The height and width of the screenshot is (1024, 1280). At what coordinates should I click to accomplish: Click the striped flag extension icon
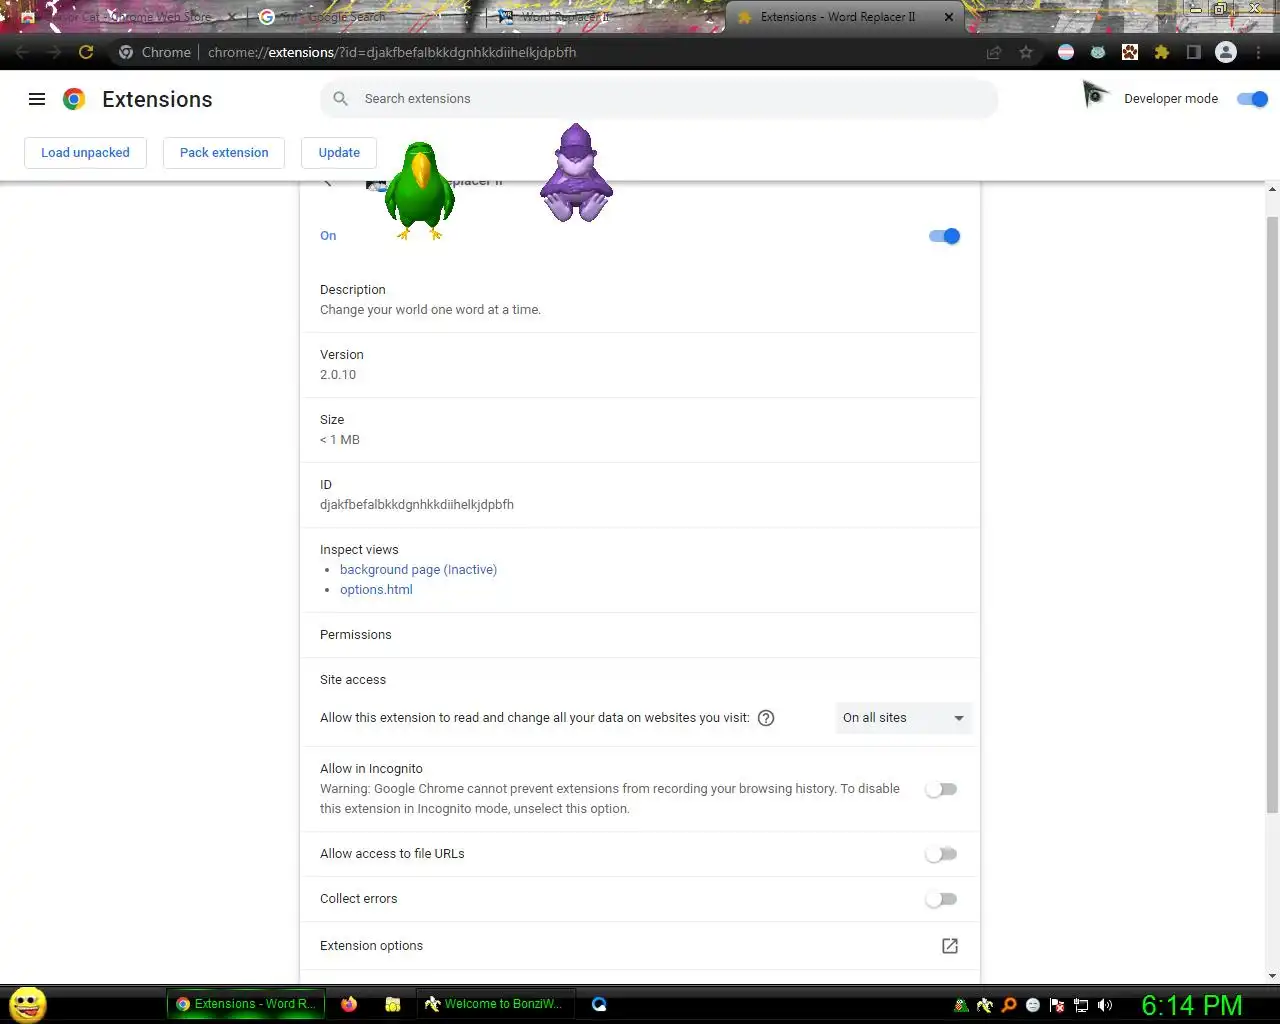1066,52
